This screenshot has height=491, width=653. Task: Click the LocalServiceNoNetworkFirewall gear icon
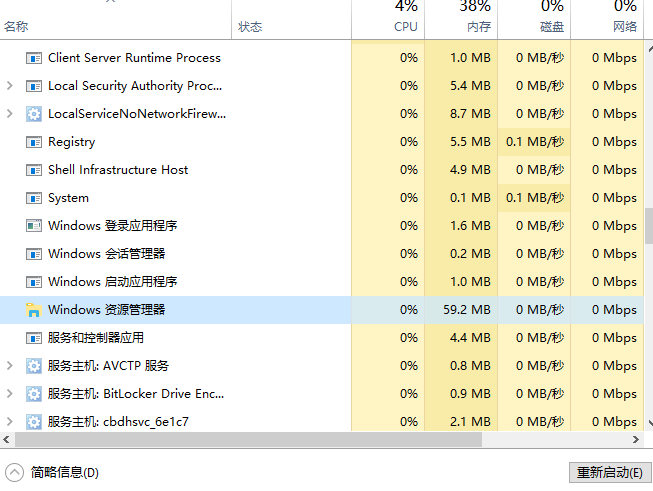click(x=34, y=114)
